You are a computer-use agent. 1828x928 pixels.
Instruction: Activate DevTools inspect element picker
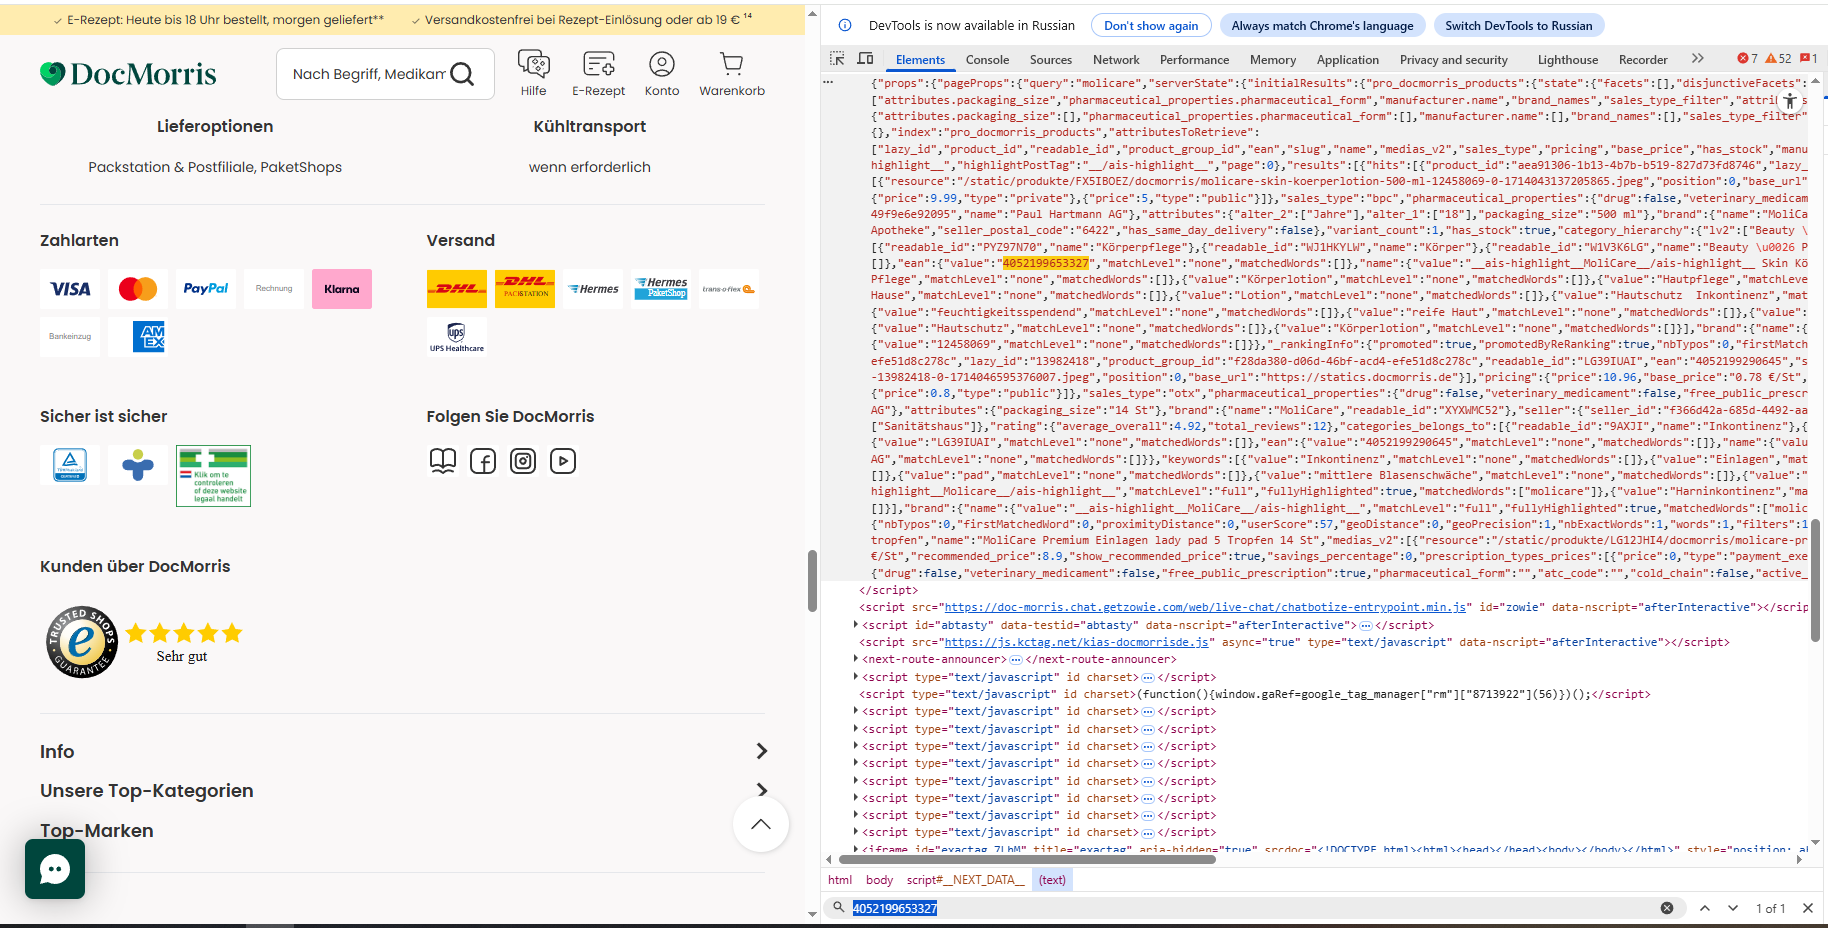837,59
